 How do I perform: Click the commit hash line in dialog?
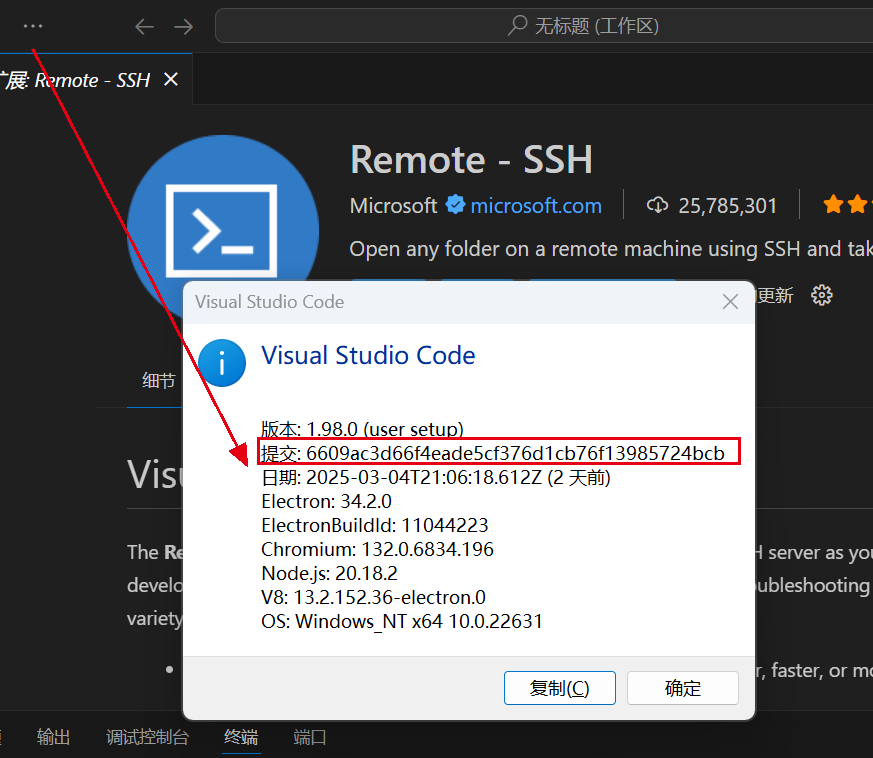coord(493,453)
